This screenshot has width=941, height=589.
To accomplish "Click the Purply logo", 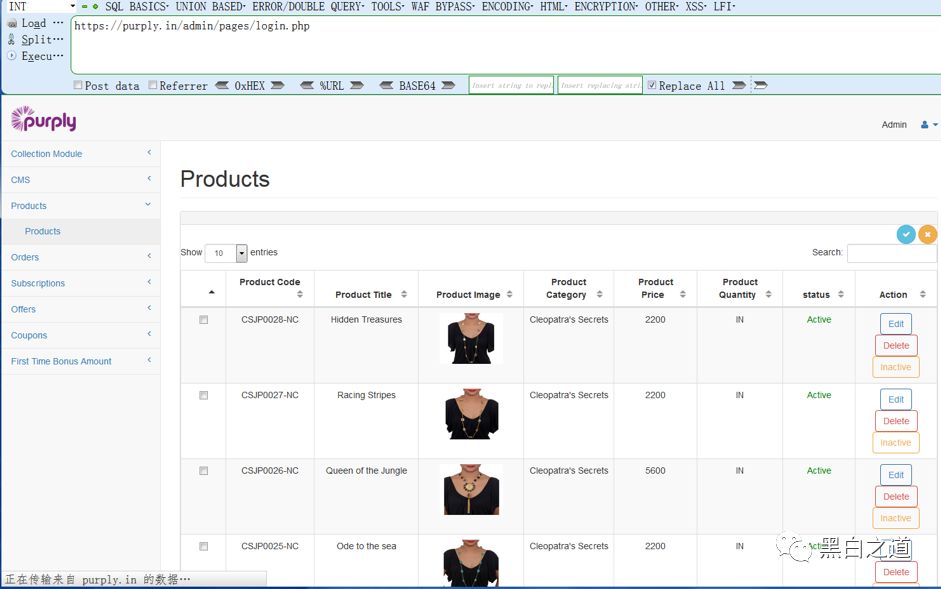I will pos(43,120).
